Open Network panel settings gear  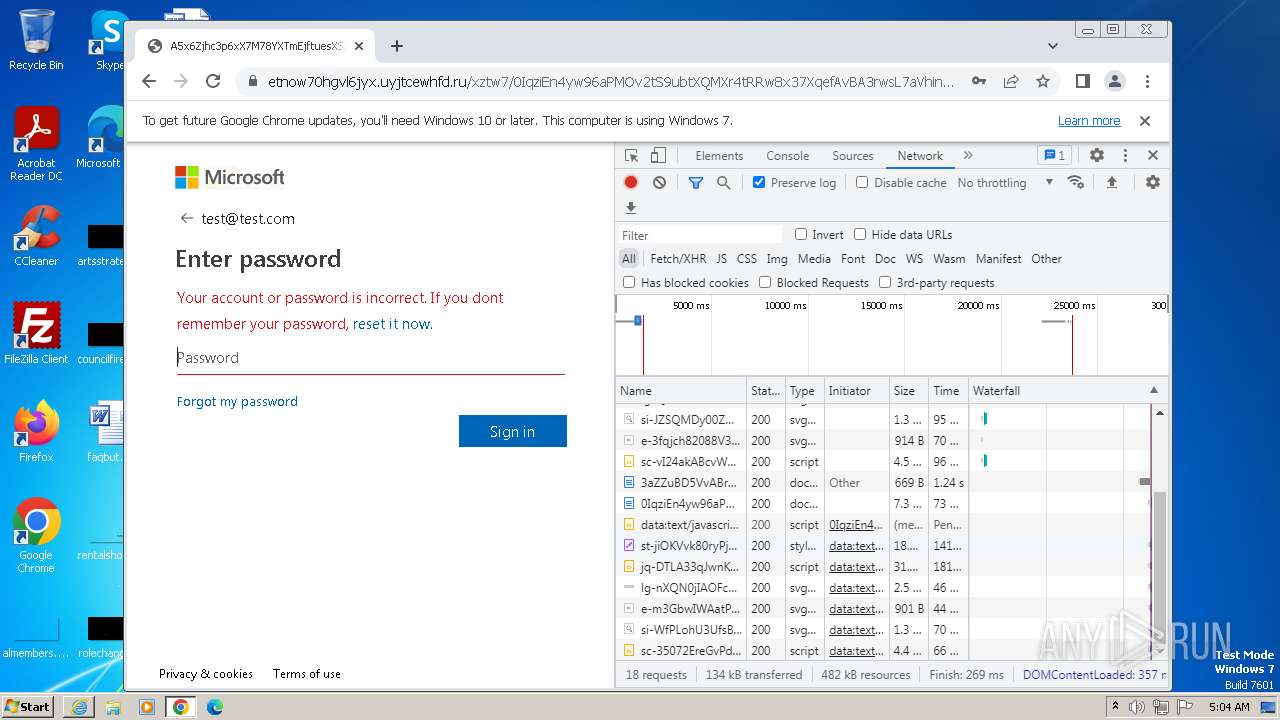(1153, 182)
